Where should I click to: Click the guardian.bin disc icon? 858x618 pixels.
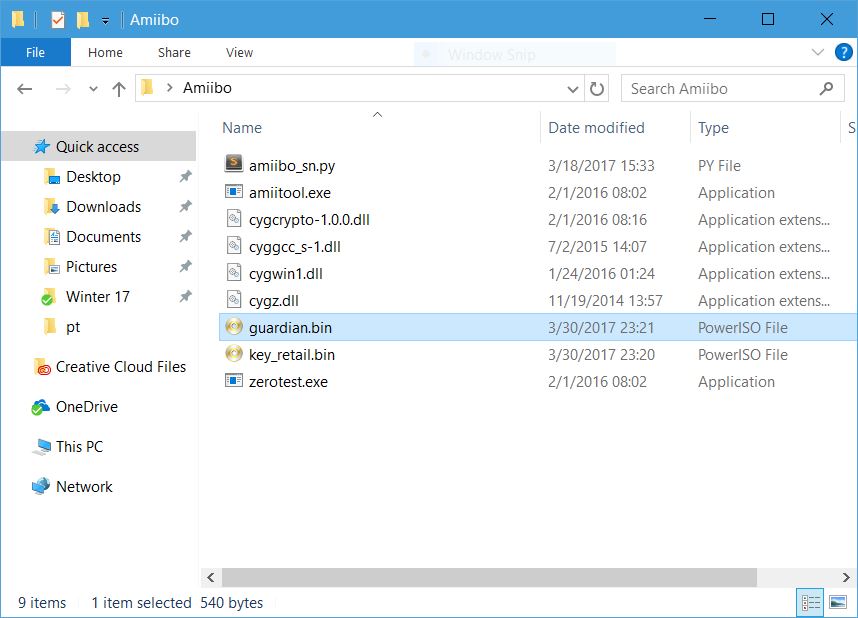click(234, 327)
